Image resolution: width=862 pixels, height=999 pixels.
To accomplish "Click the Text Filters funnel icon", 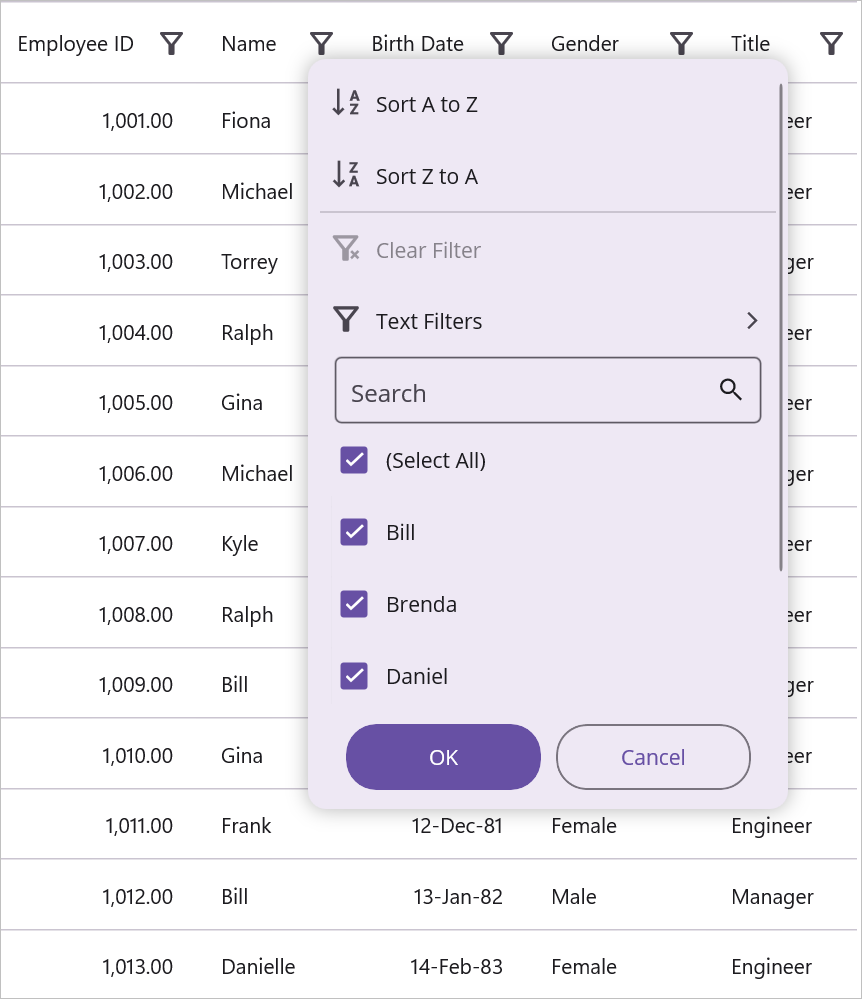I will (x=345, y=320).
